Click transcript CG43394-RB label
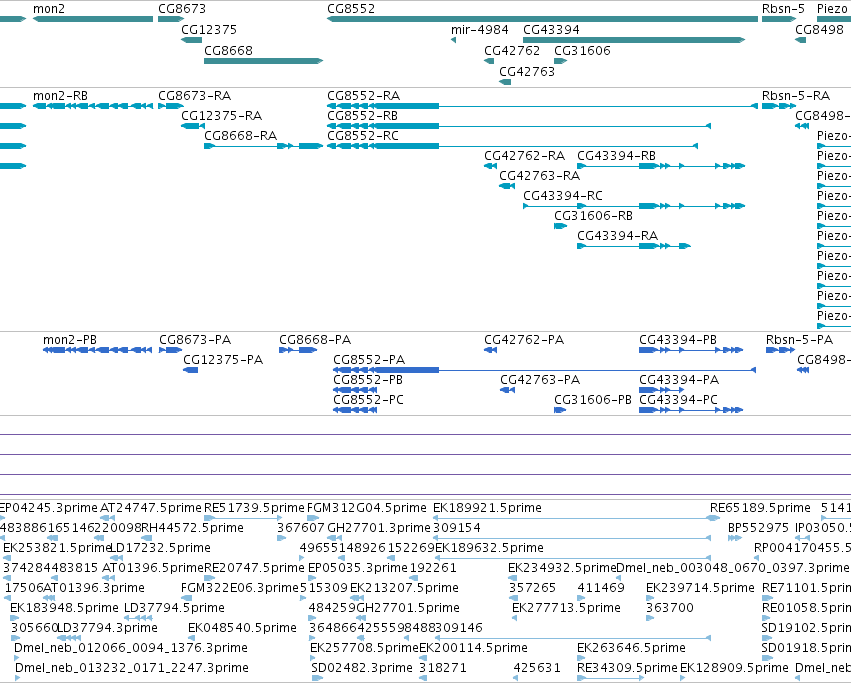The width and height of the screenshot is (851, 683). [x=617, y=156]
